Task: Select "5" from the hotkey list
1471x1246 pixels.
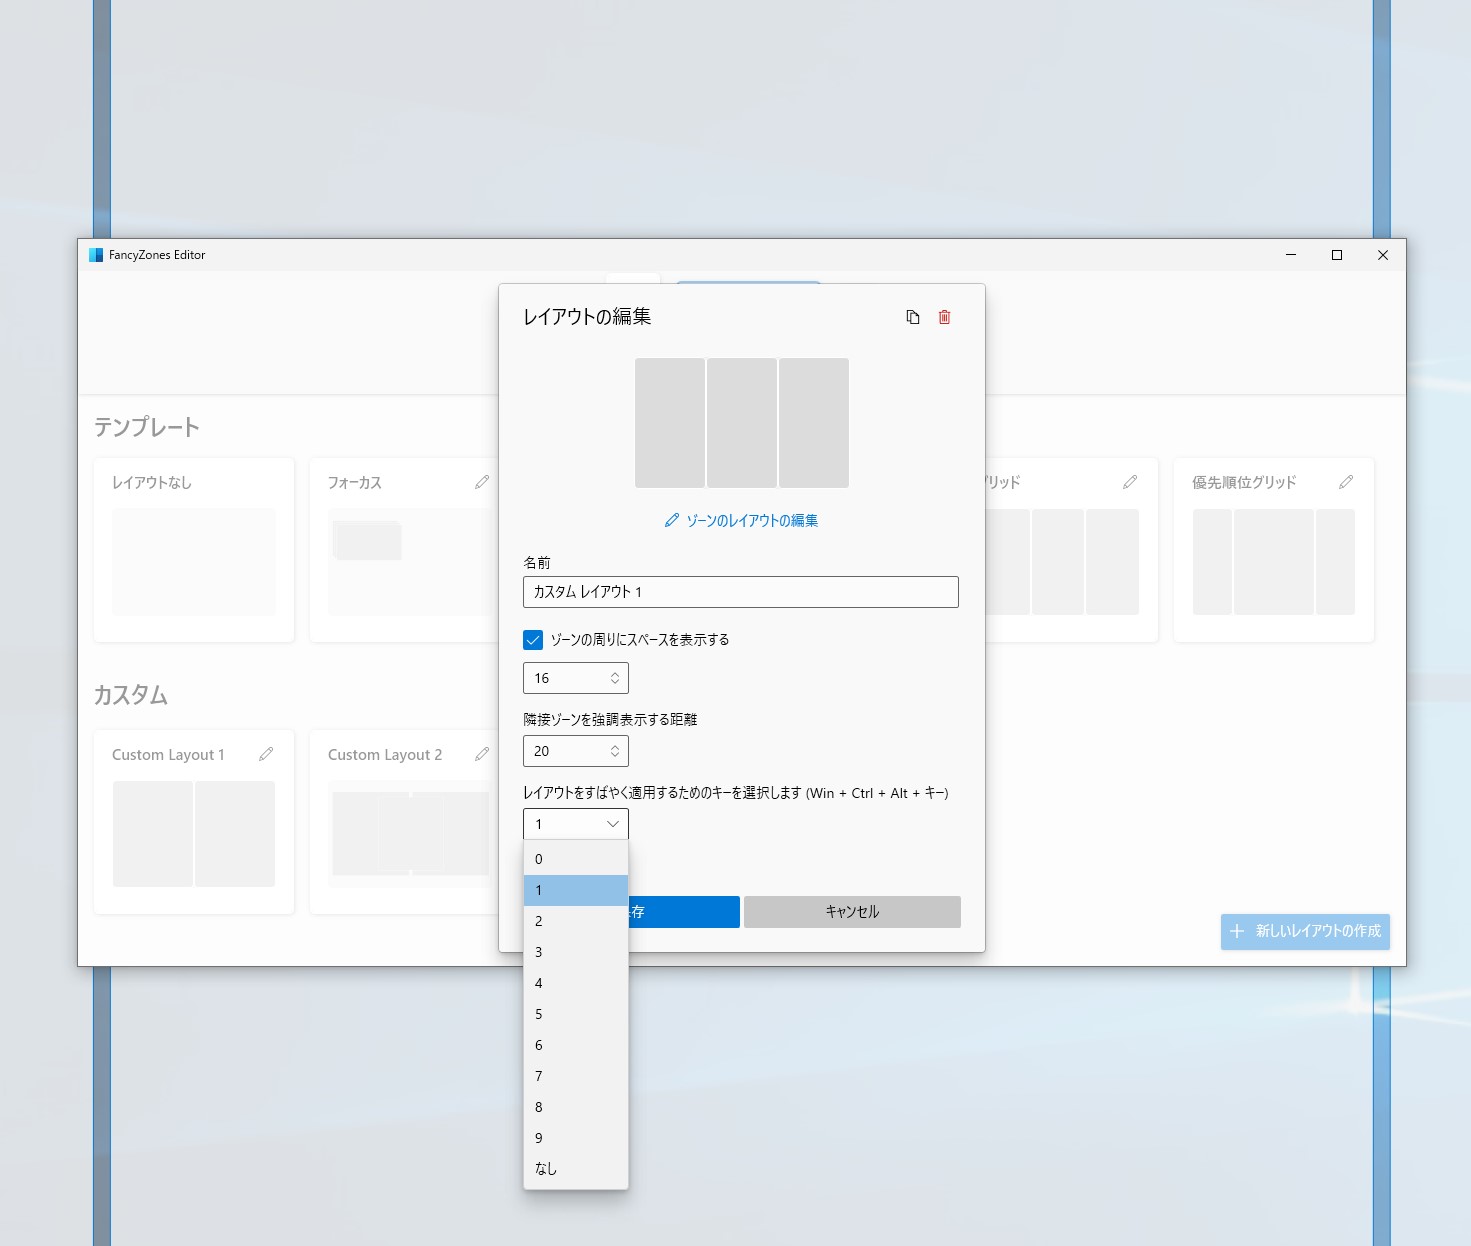Action: (x=575, y=1013)
